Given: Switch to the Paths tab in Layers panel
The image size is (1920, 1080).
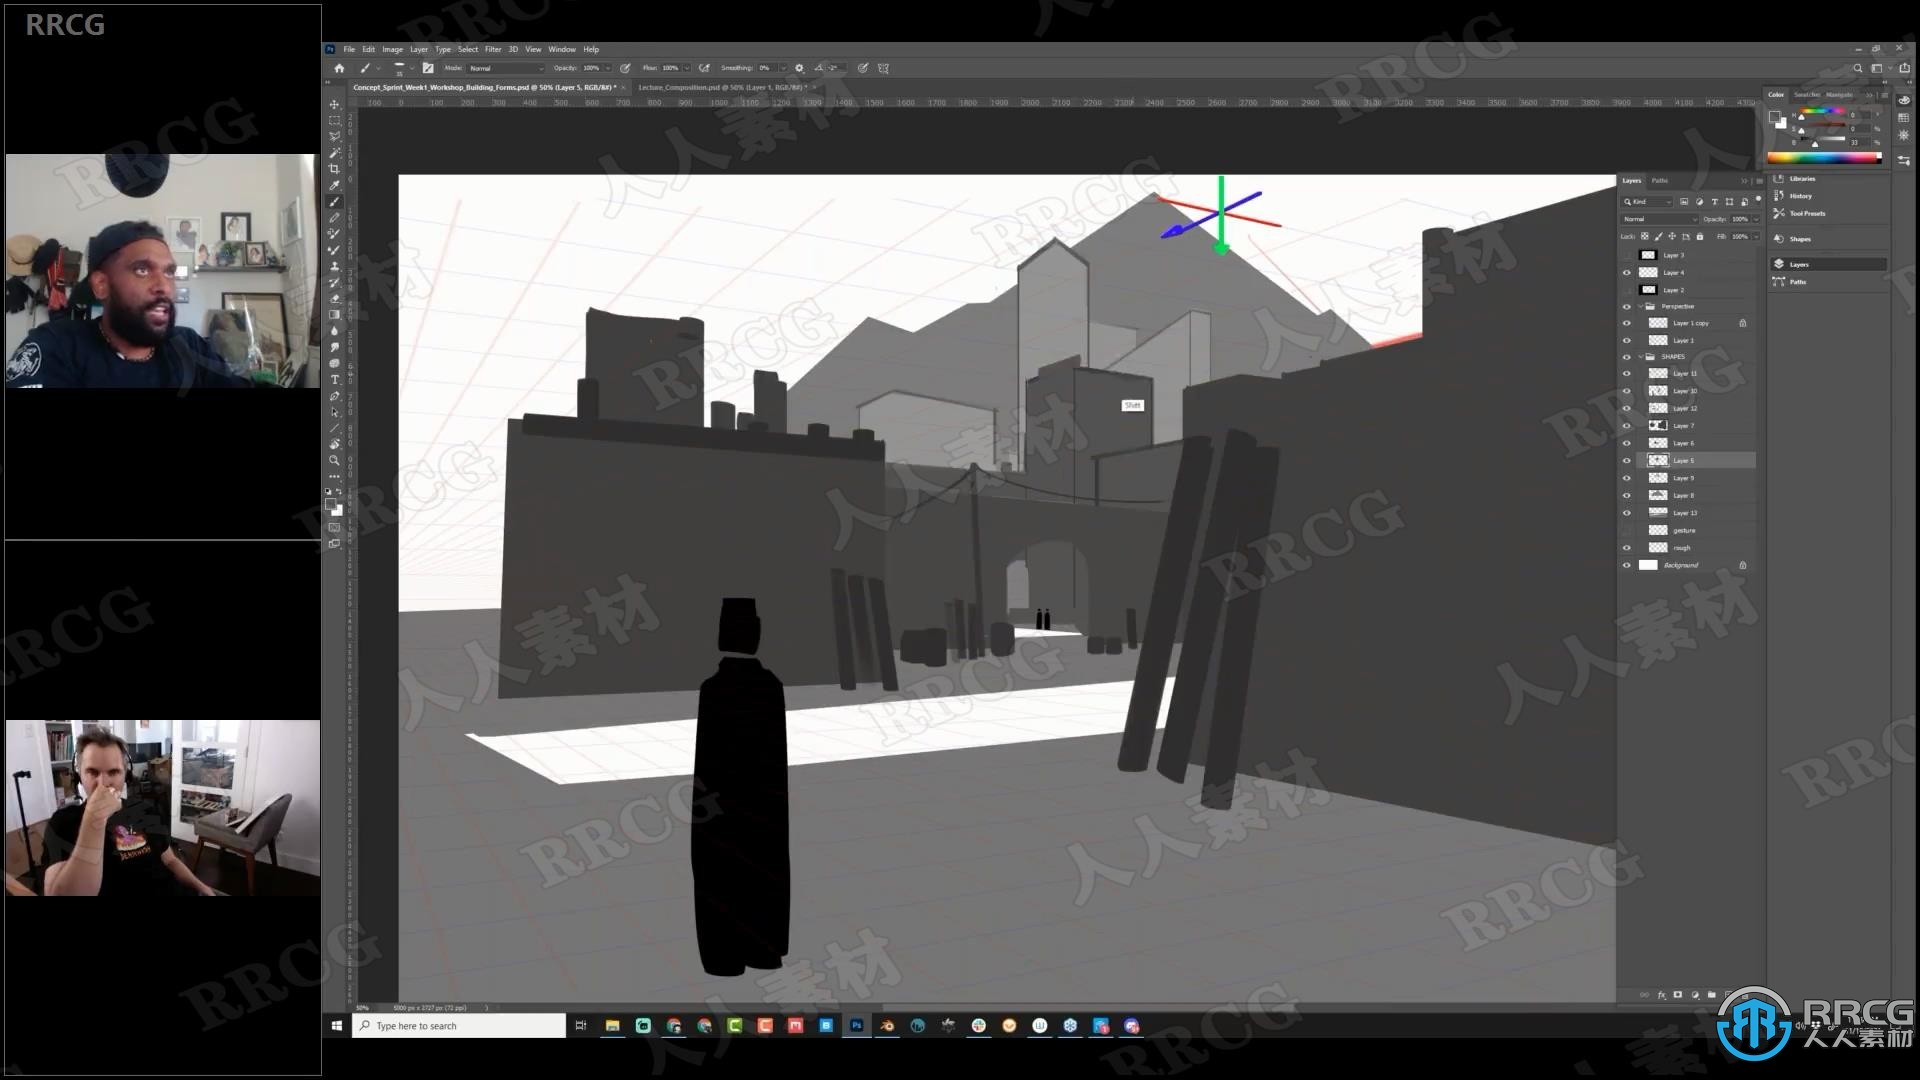Looking at the screenshot, I should click(x=1660, y=180).
